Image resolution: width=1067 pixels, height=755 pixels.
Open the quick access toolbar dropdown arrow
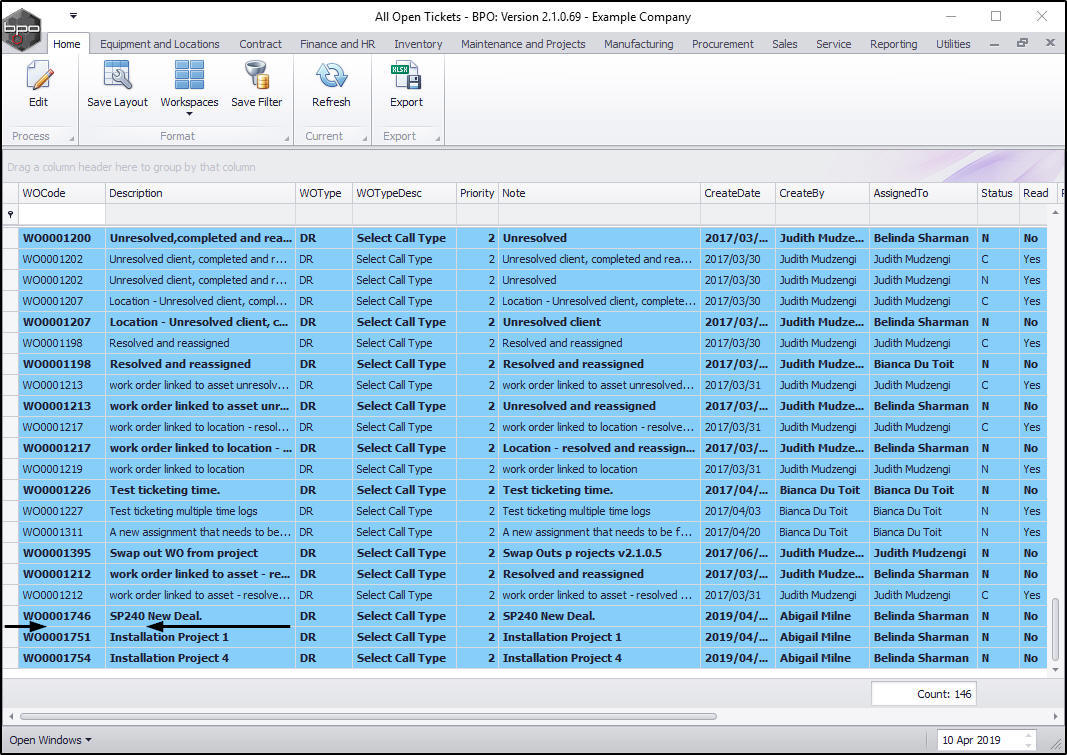(73, 16)
